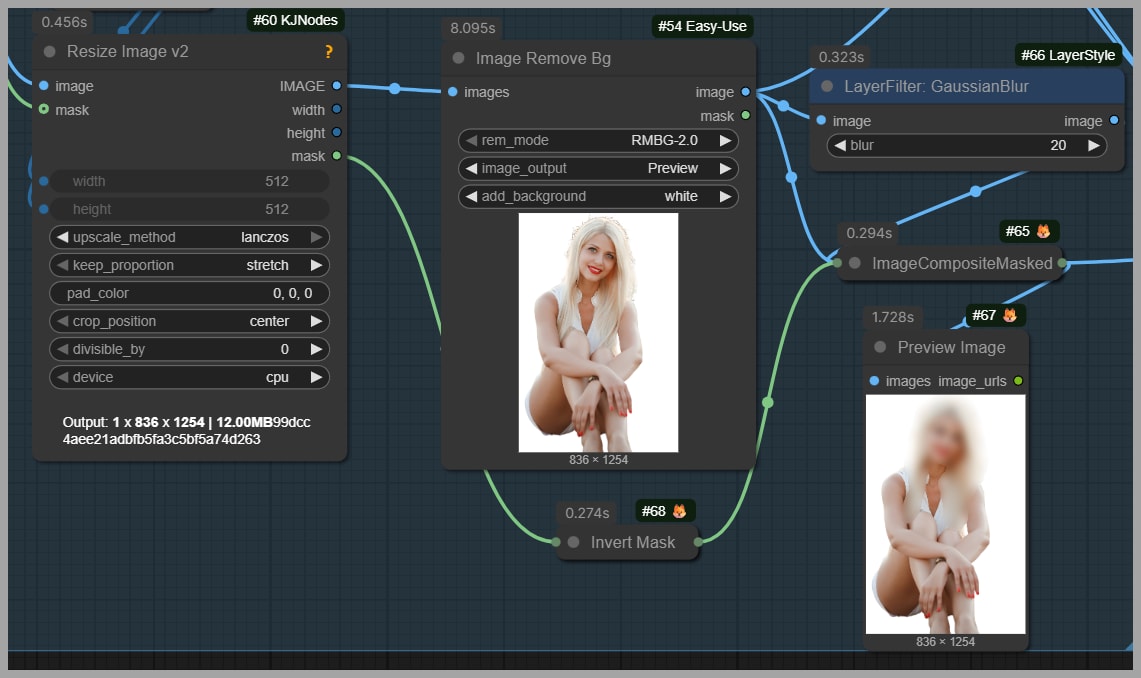Click the blurred preview image thumbnail
This screenshot has width=1141, height=678.
(x=945, y=514)
